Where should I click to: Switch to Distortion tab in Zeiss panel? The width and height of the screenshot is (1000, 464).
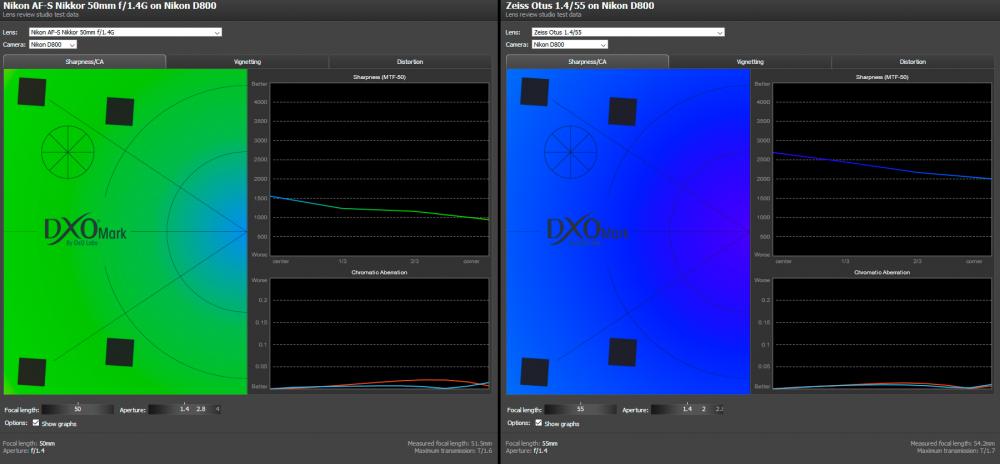pyautogui.click(x=913, y=62)
